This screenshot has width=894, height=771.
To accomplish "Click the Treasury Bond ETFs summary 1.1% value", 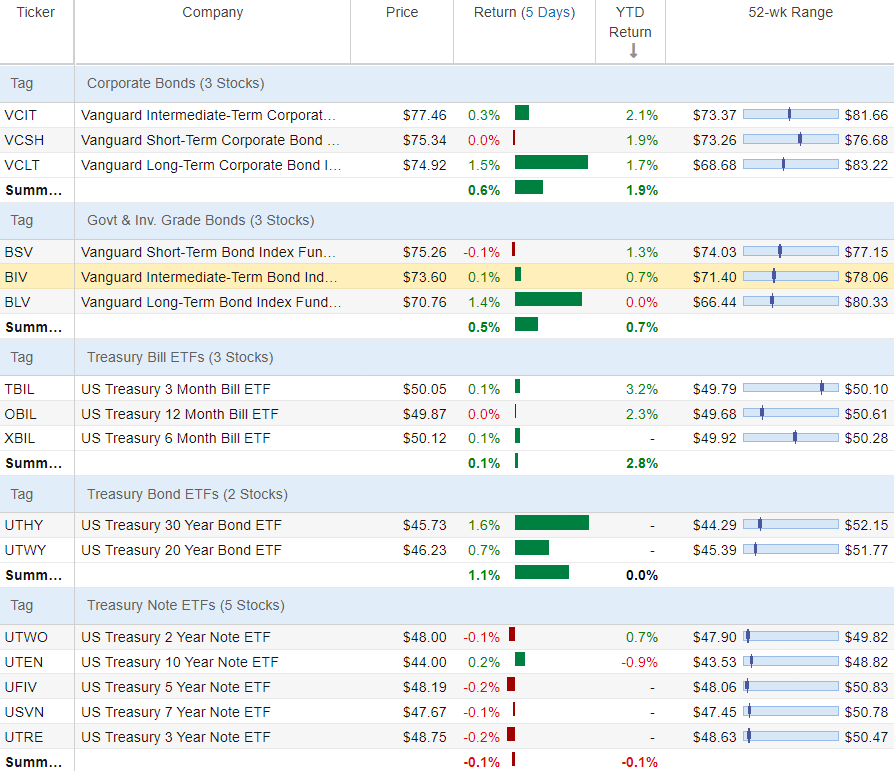I will point(484,575).
